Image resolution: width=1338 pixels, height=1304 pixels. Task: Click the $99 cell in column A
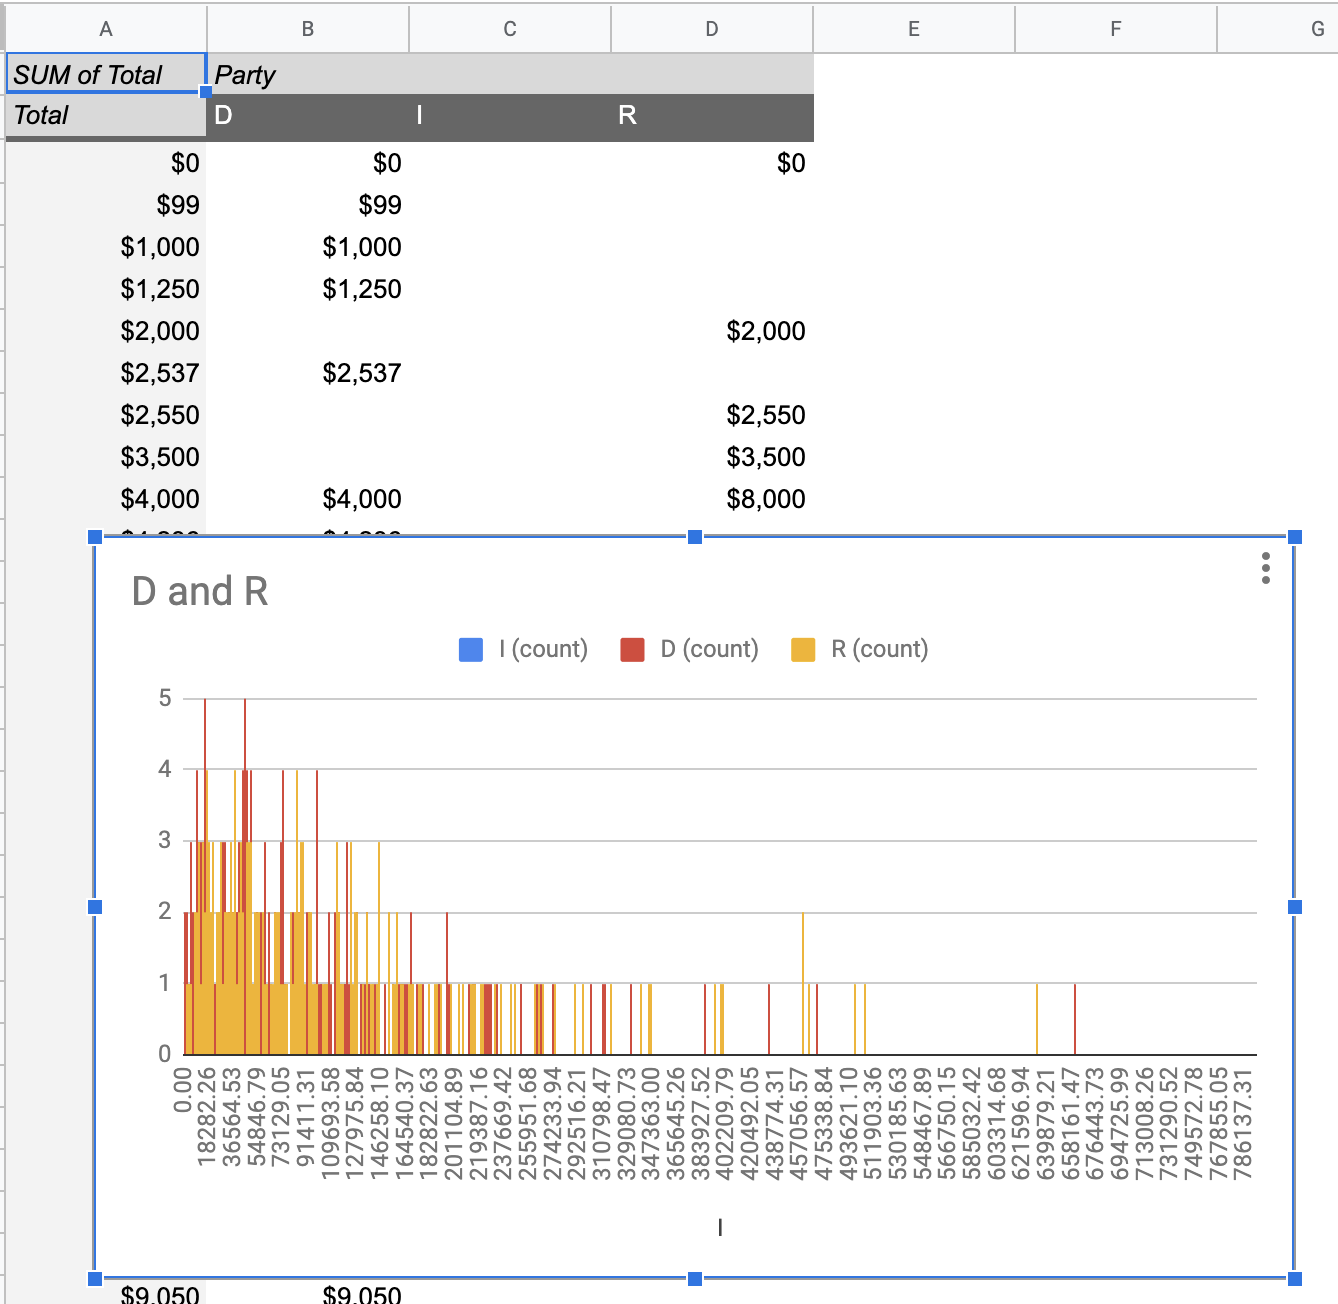106,205
